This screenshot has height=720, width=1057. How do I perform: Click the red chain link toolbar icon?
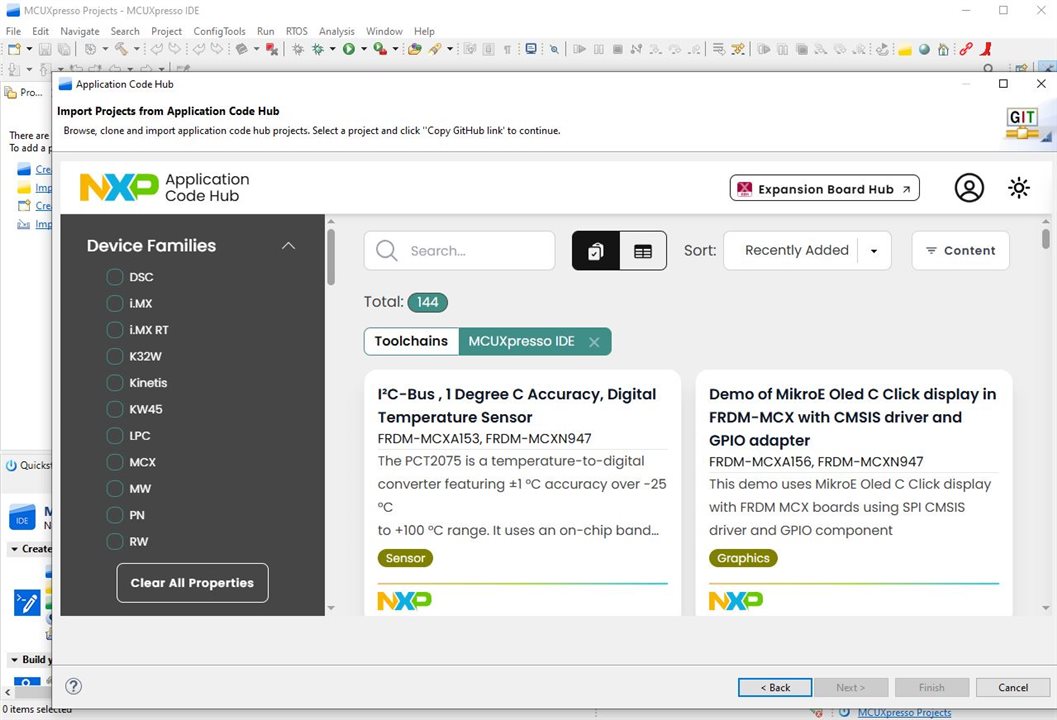point(966,49)
